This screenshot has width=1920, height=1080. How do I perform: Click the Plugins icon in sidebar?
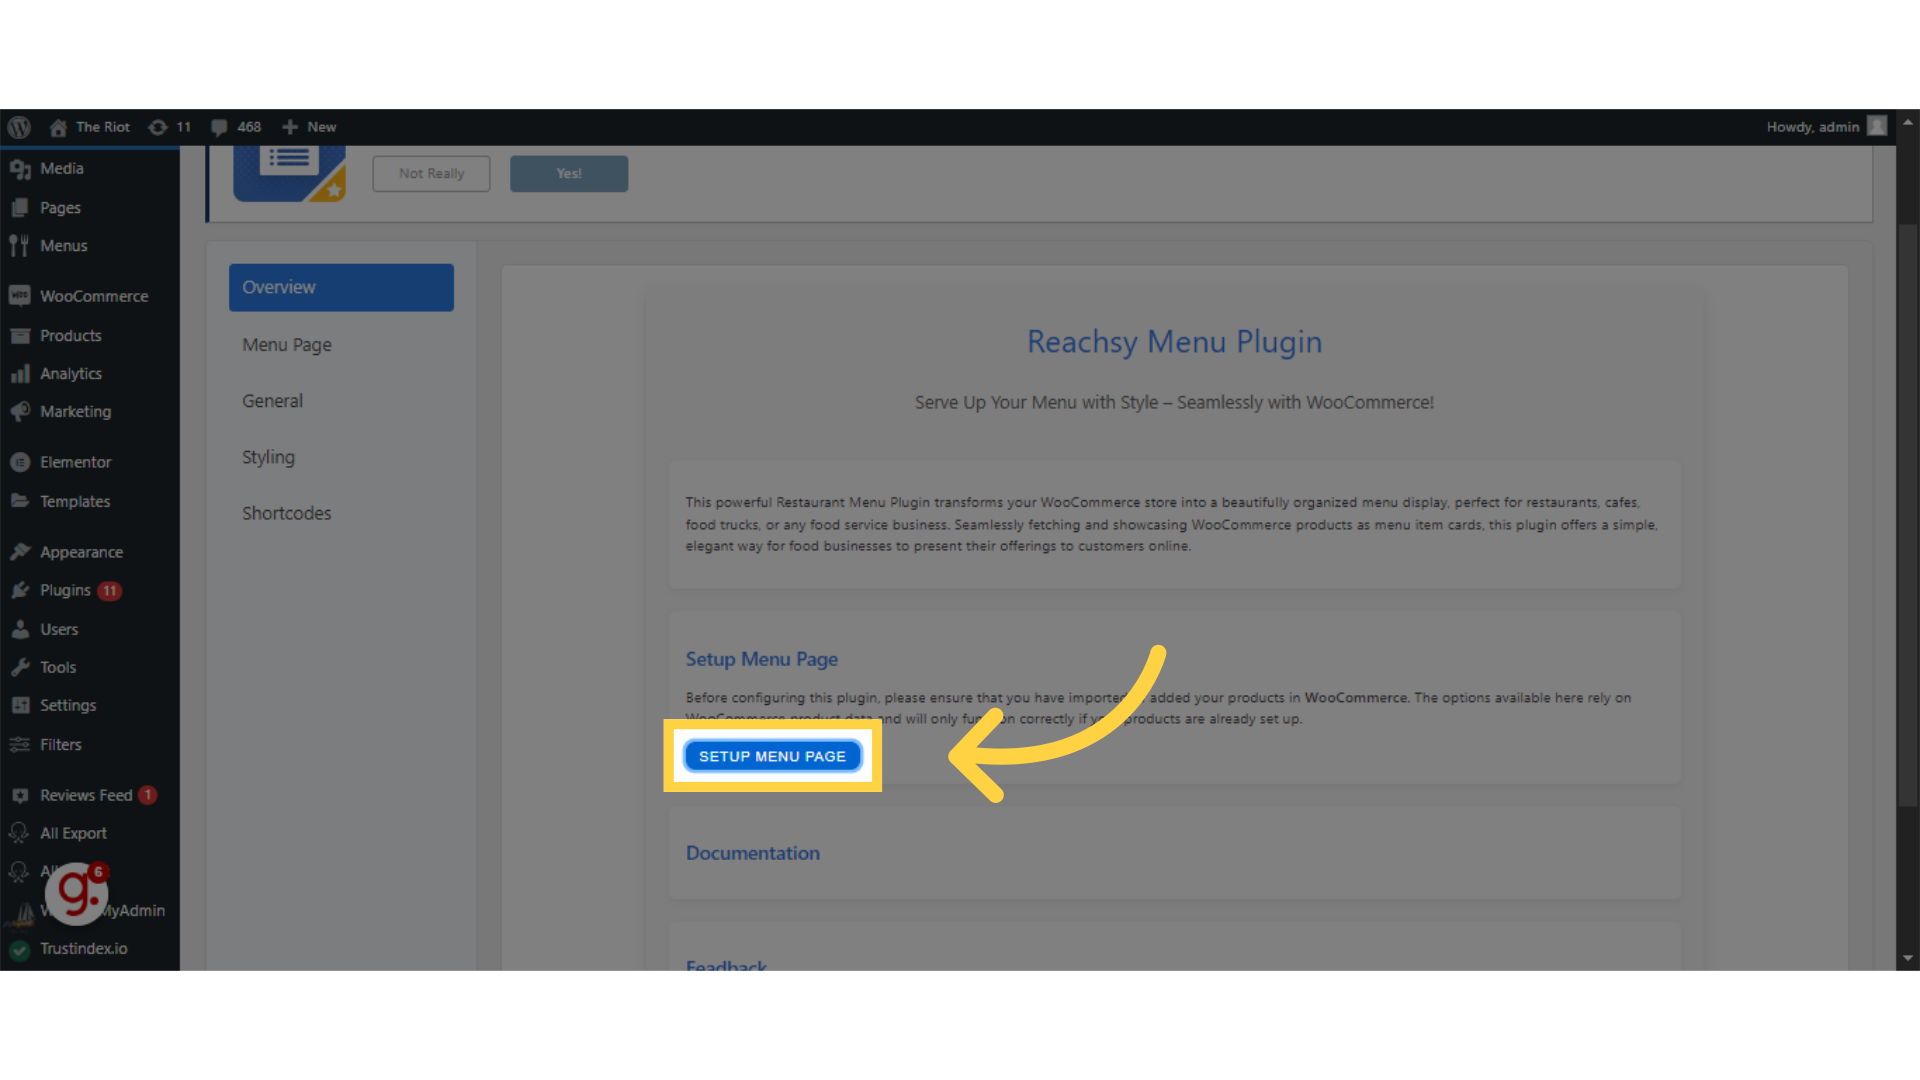20,589
